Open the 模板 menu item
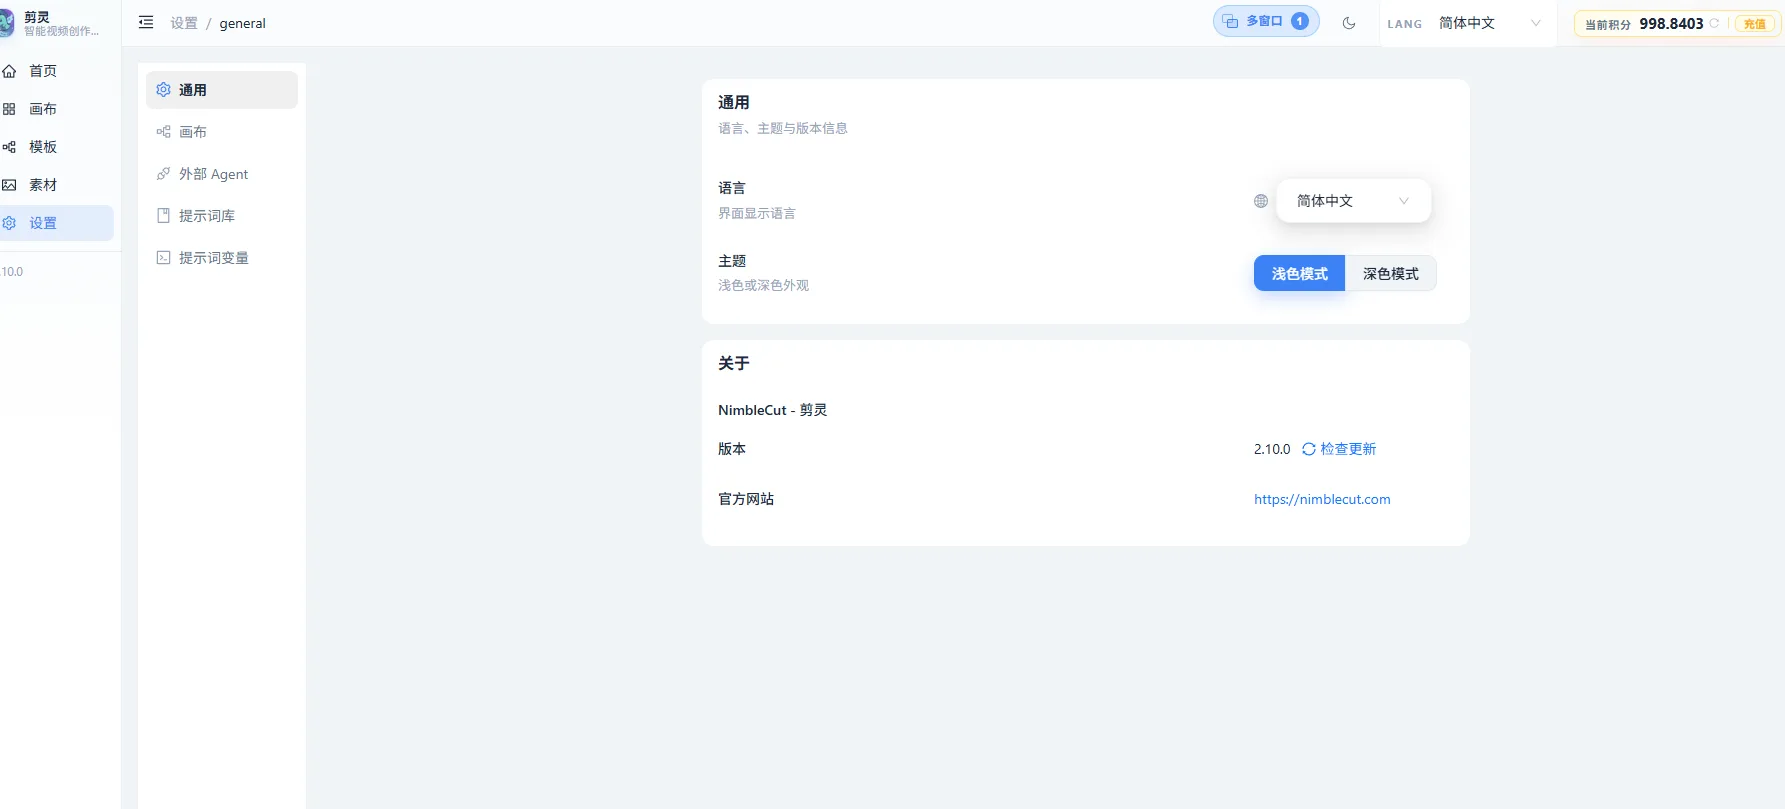 (x=57, y=147)
